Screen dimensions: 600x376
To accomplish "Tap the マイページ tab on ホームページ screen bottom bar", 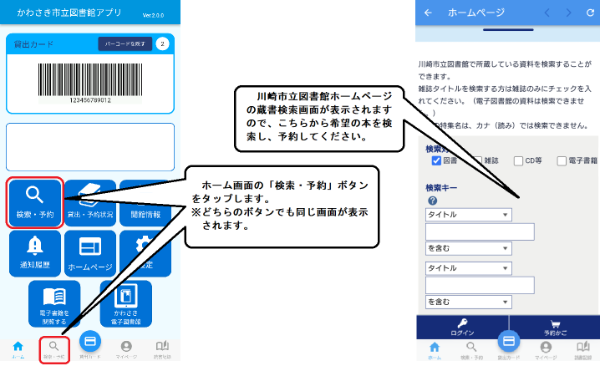I will pos(546,350).
